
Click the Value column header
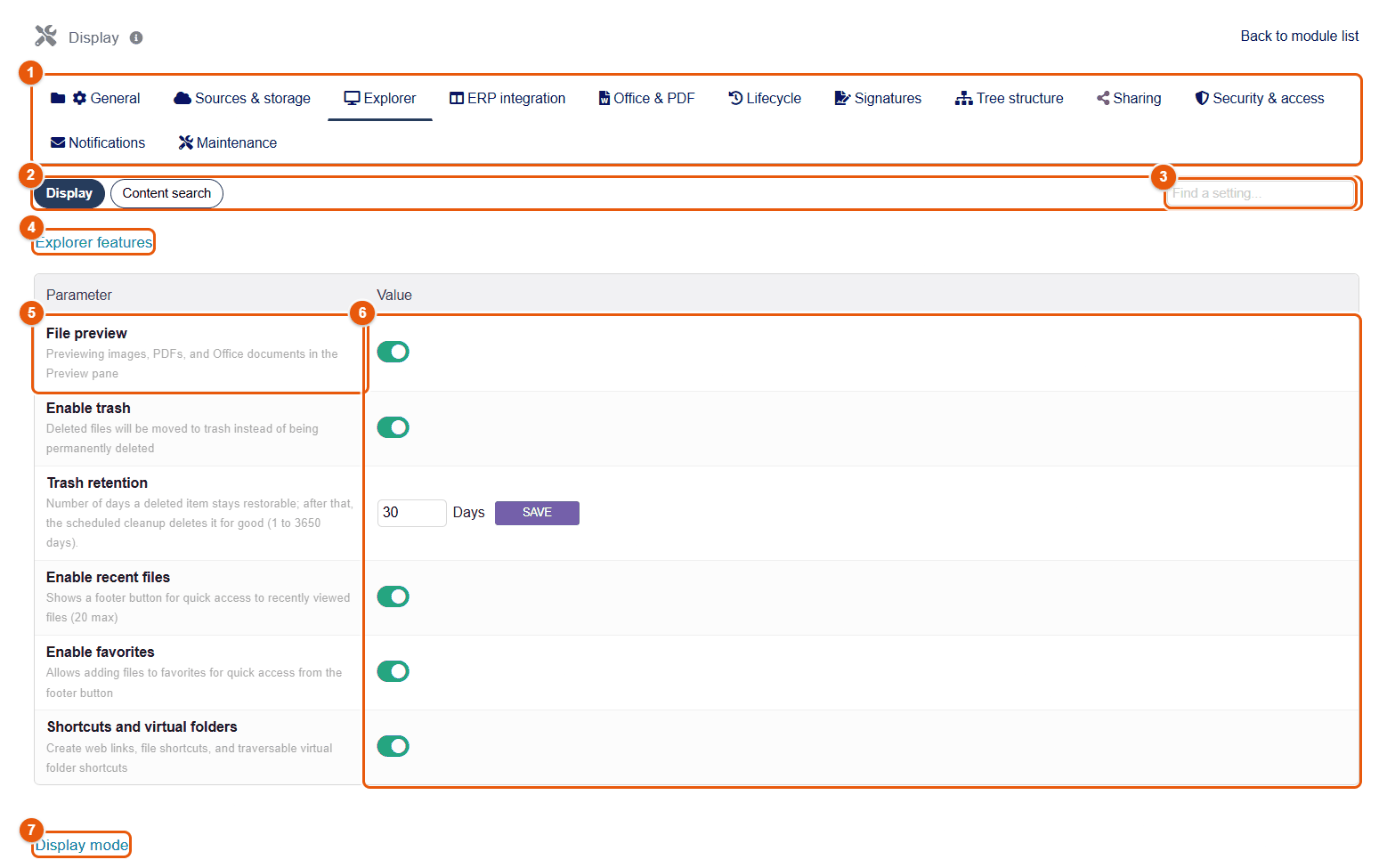click(x=394, y=295)
